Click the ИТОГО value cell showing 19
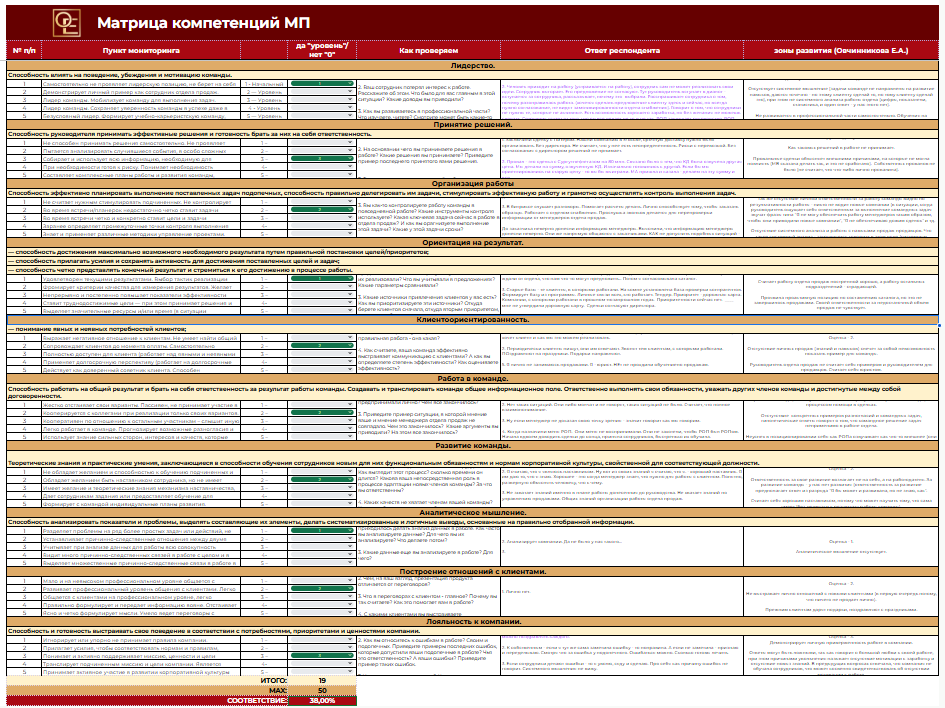 click(x=322, y=680)
